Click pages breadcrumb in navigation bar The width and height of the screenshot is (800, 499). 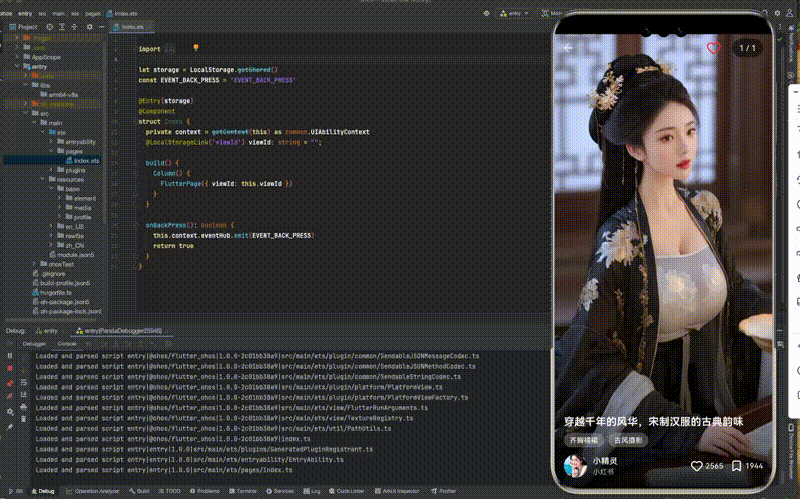coord(92,14)
